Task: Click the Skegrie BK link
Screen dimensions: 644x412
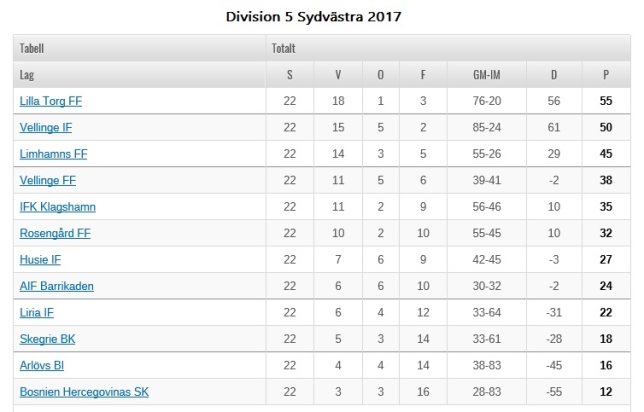Action: (x=47, y=339)
